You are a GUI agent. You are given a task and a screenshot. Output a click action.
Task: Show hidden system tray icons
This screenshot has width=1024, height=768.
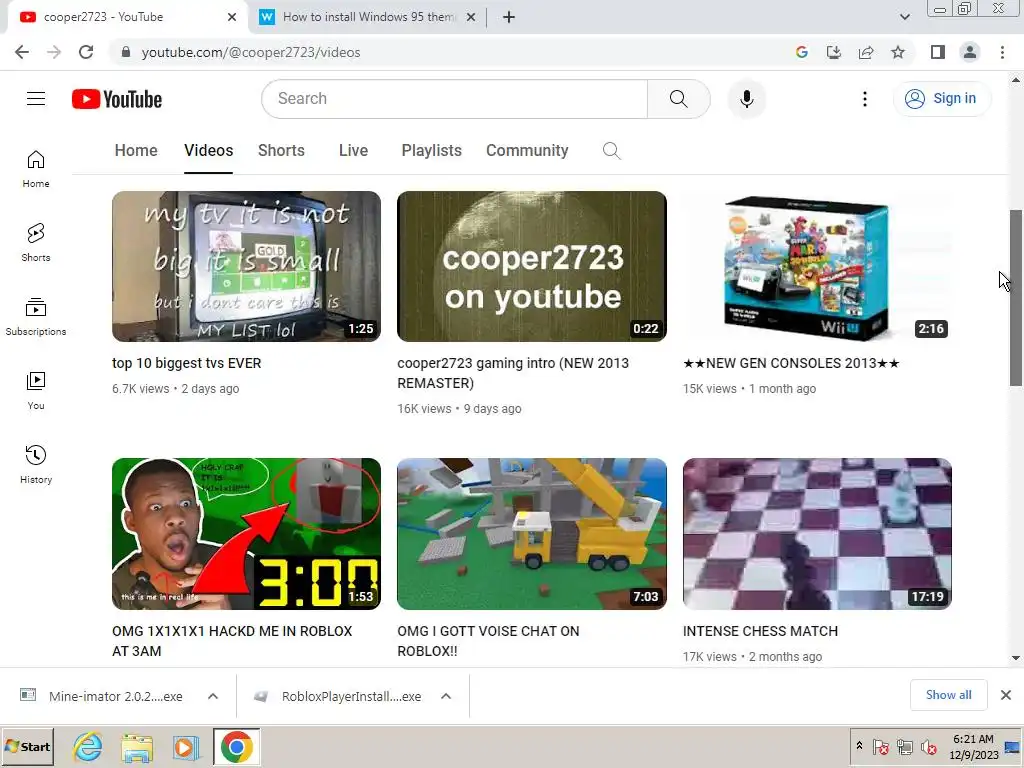(859, 746)
